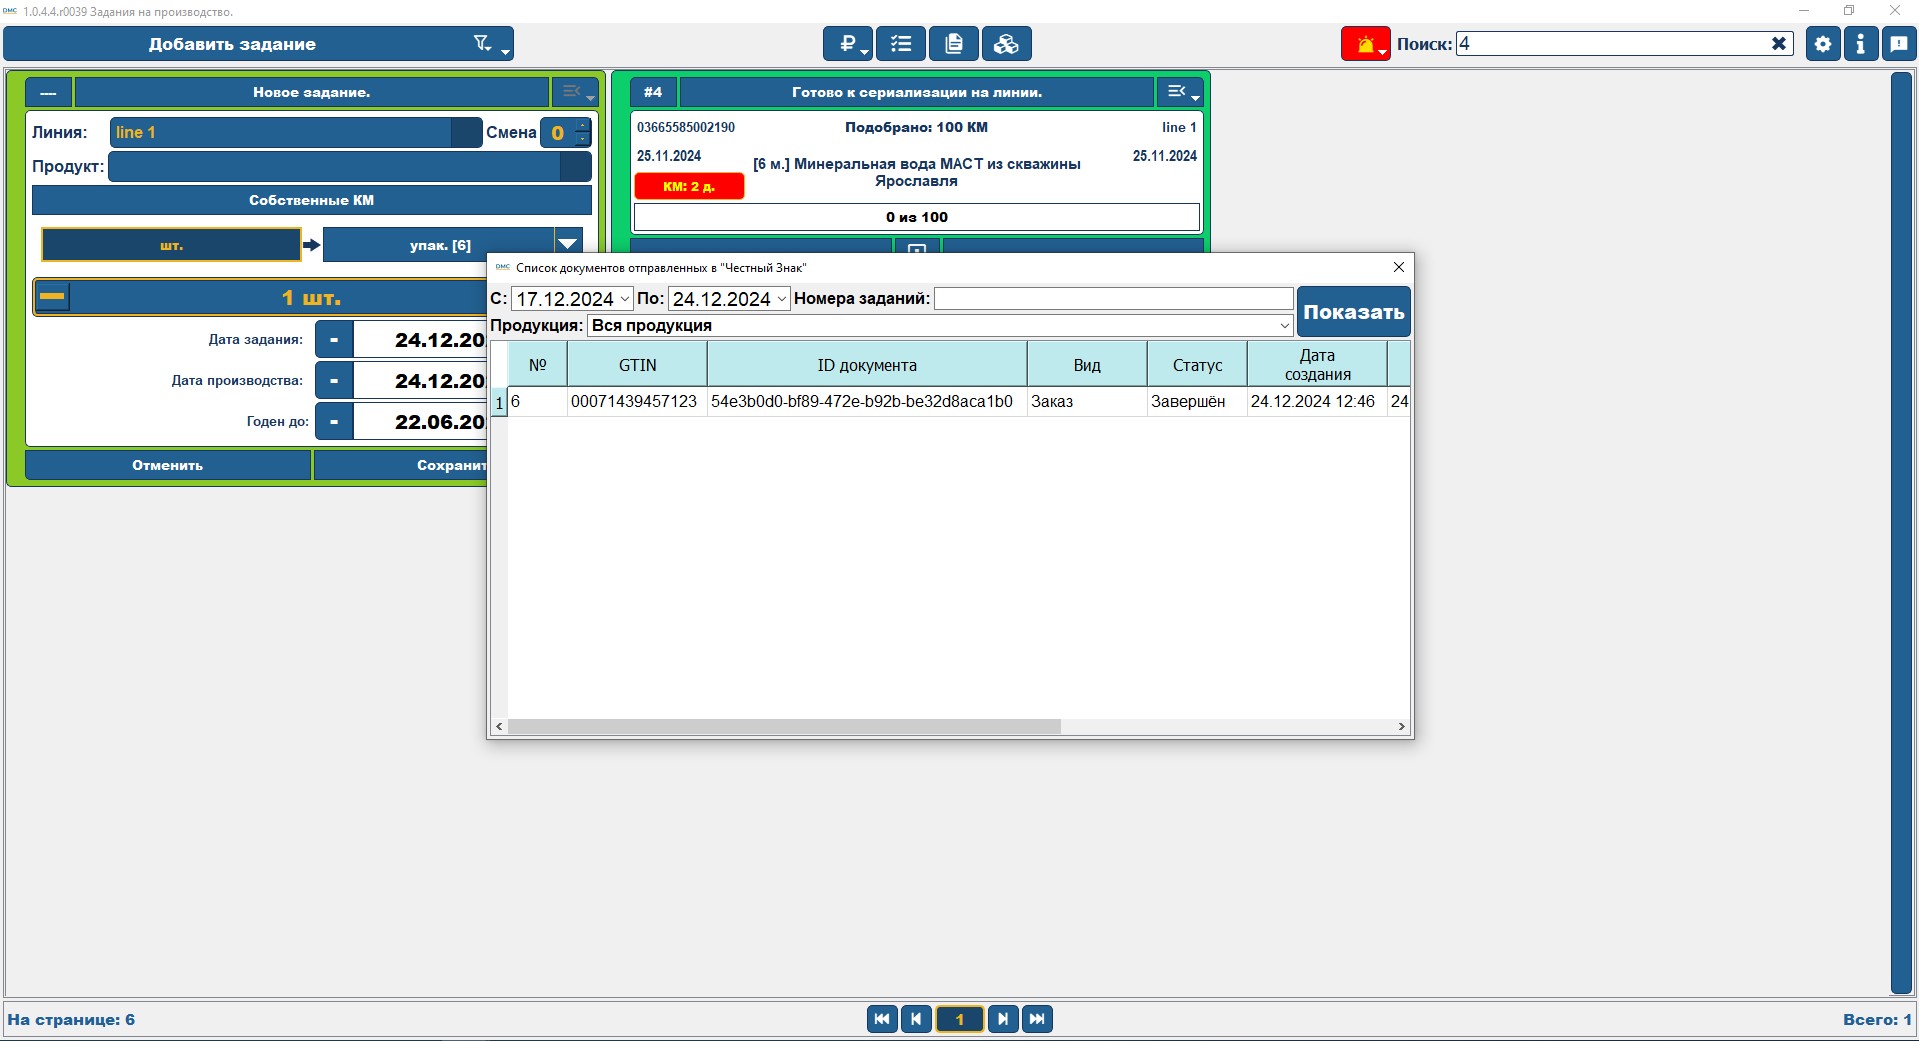Clear the search field with the X icon
Image resolution: width=1919 pixels, height=1041 pixels.
(x=1779, y=44)
